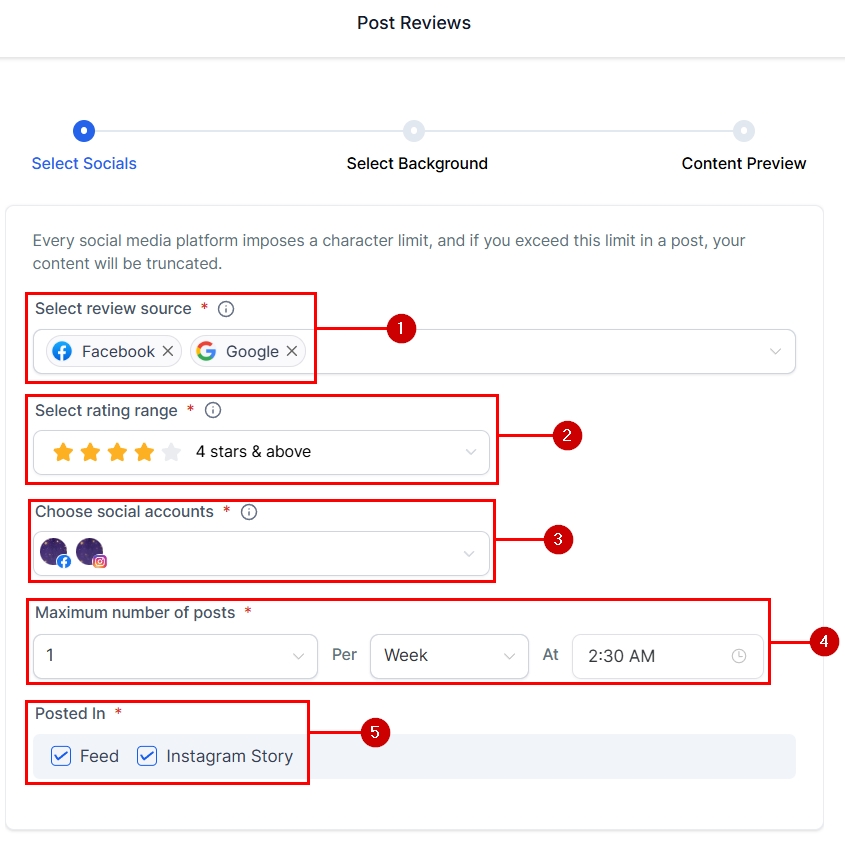Open the maximum number of posts dropdown
The height and width of the screenshot is (846, 845).
[x=297, y=656]
